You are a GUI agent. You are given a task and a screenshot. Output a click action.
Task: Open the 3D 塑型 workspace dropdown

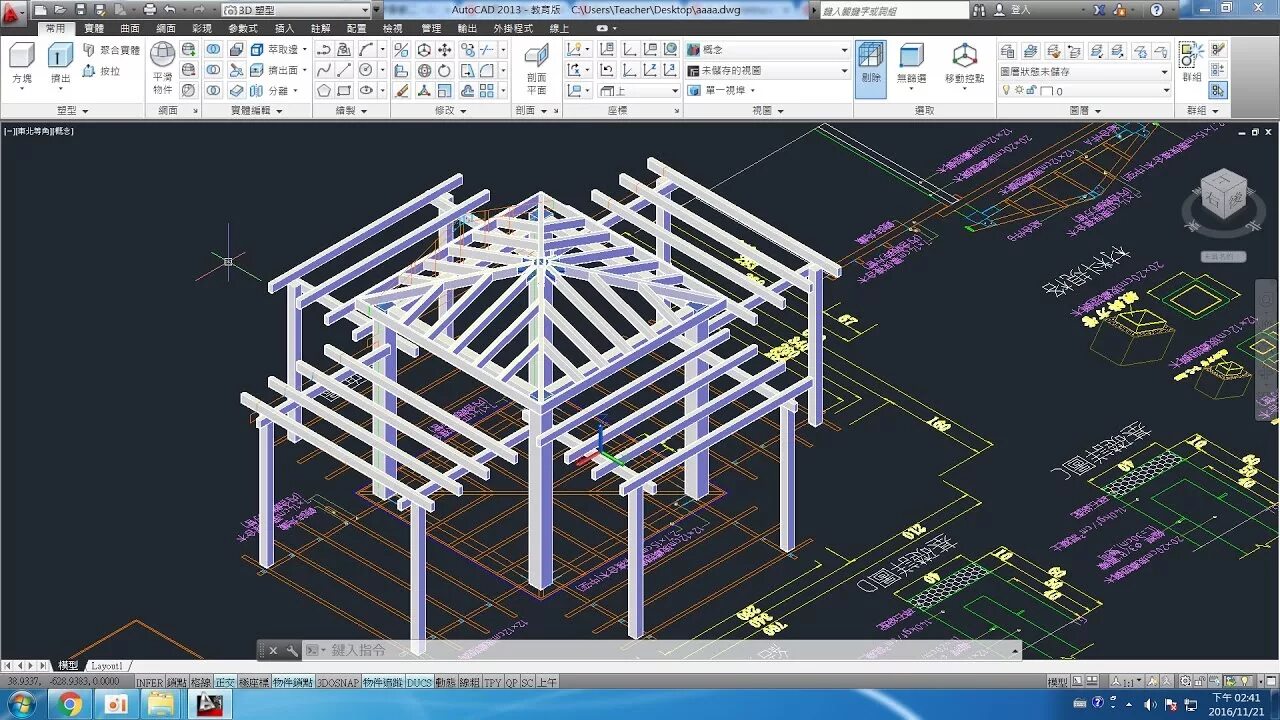[x=297, y=10]
